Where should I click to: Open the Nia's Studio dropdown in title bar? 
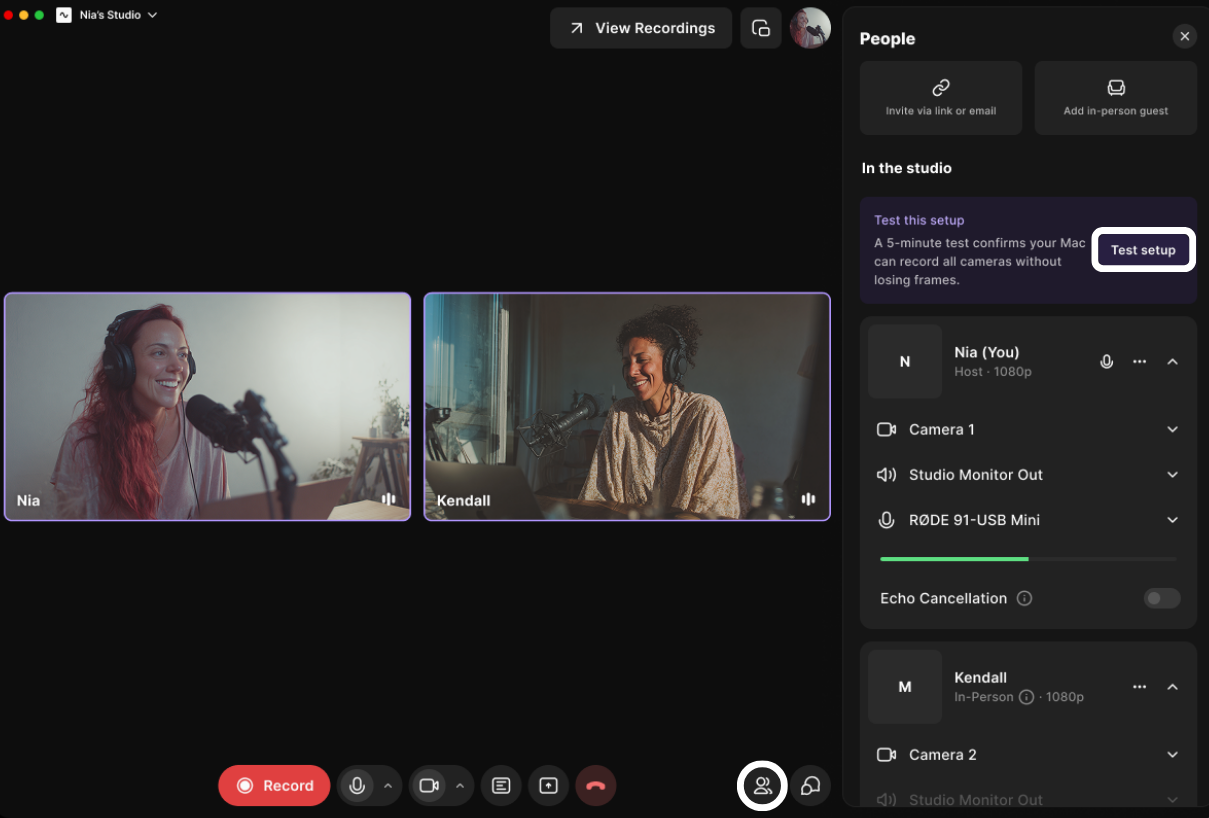(x=108, y=15)
